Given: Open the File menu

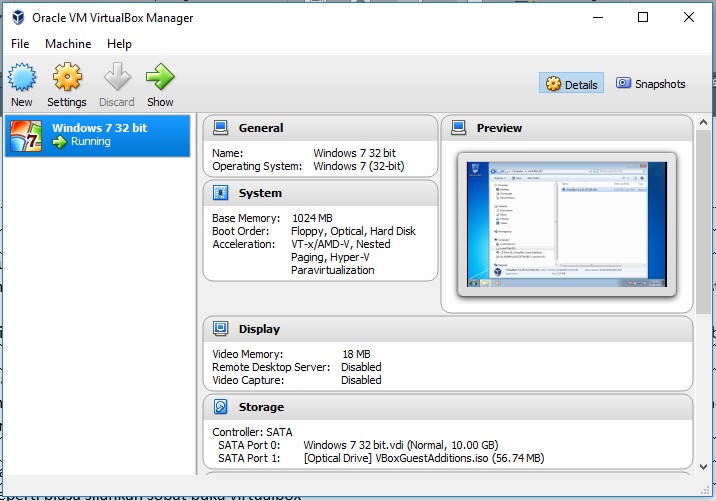Looking at the screenshot, I should pos(20,44).
